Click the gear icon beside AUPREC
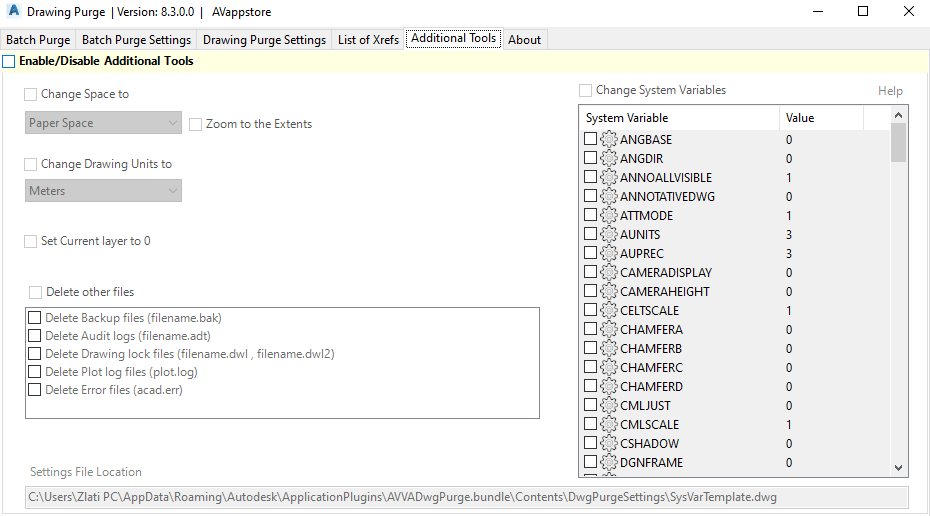The width and height of the screenshot is (930, 516). (609, 253)
